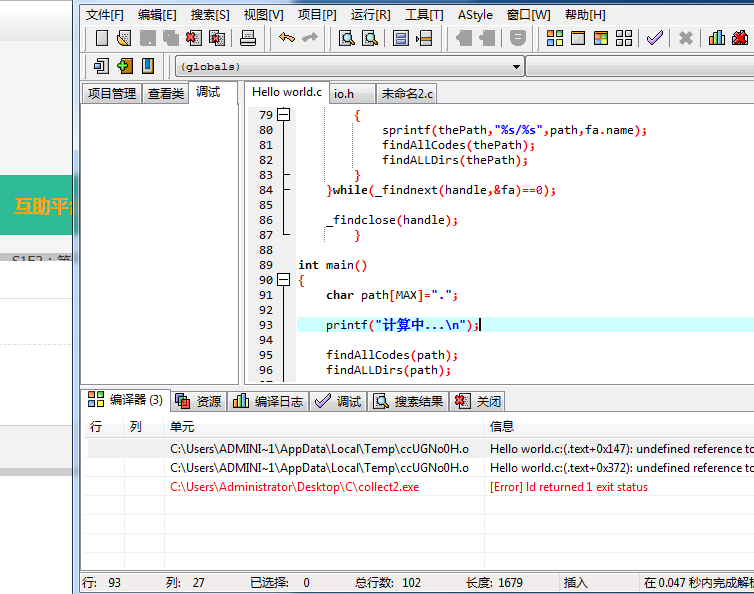The width and height of the screenshot is (754, 594).
Task: Open the 资源 bottom tab
Action: (x=198, y=401)
